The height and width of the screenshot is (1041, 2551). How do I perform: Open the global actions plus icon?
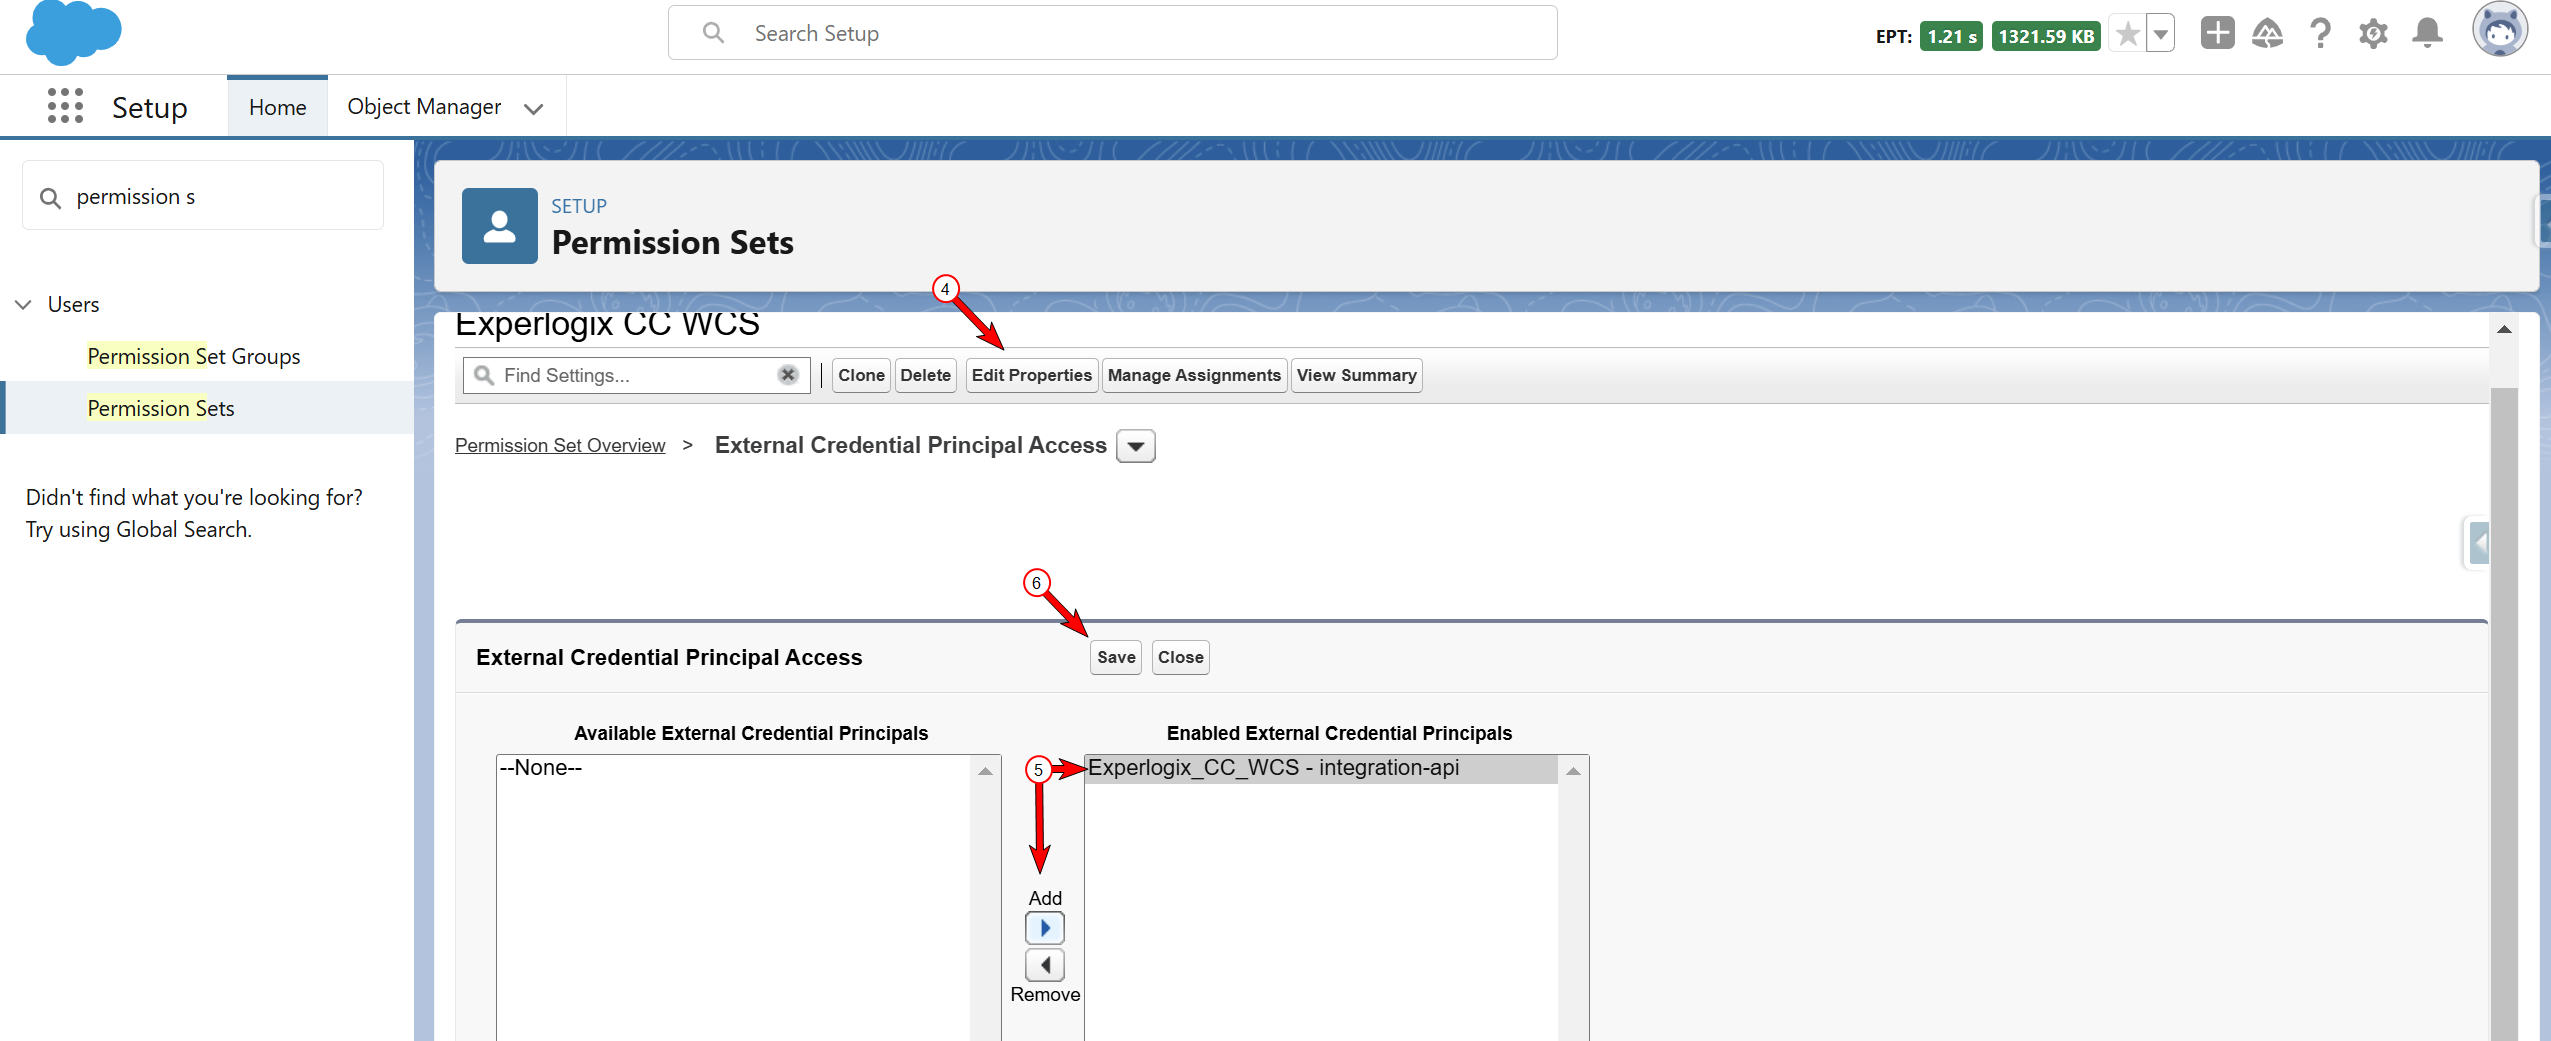tap(2217, 33)
